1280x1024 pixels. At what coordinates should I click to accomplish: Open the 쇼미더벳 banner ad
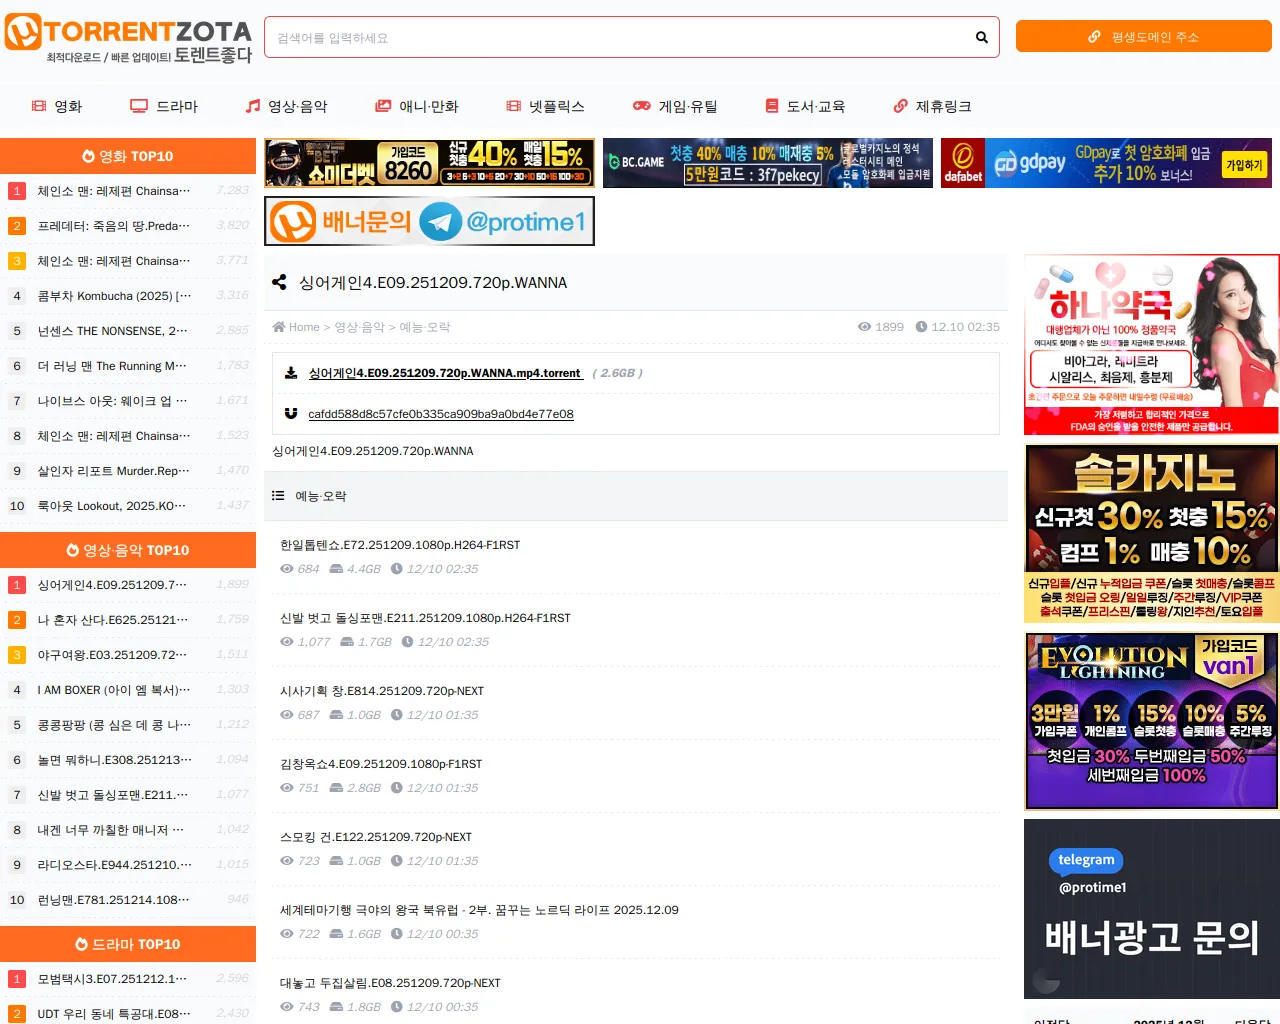tap(430, 163)
